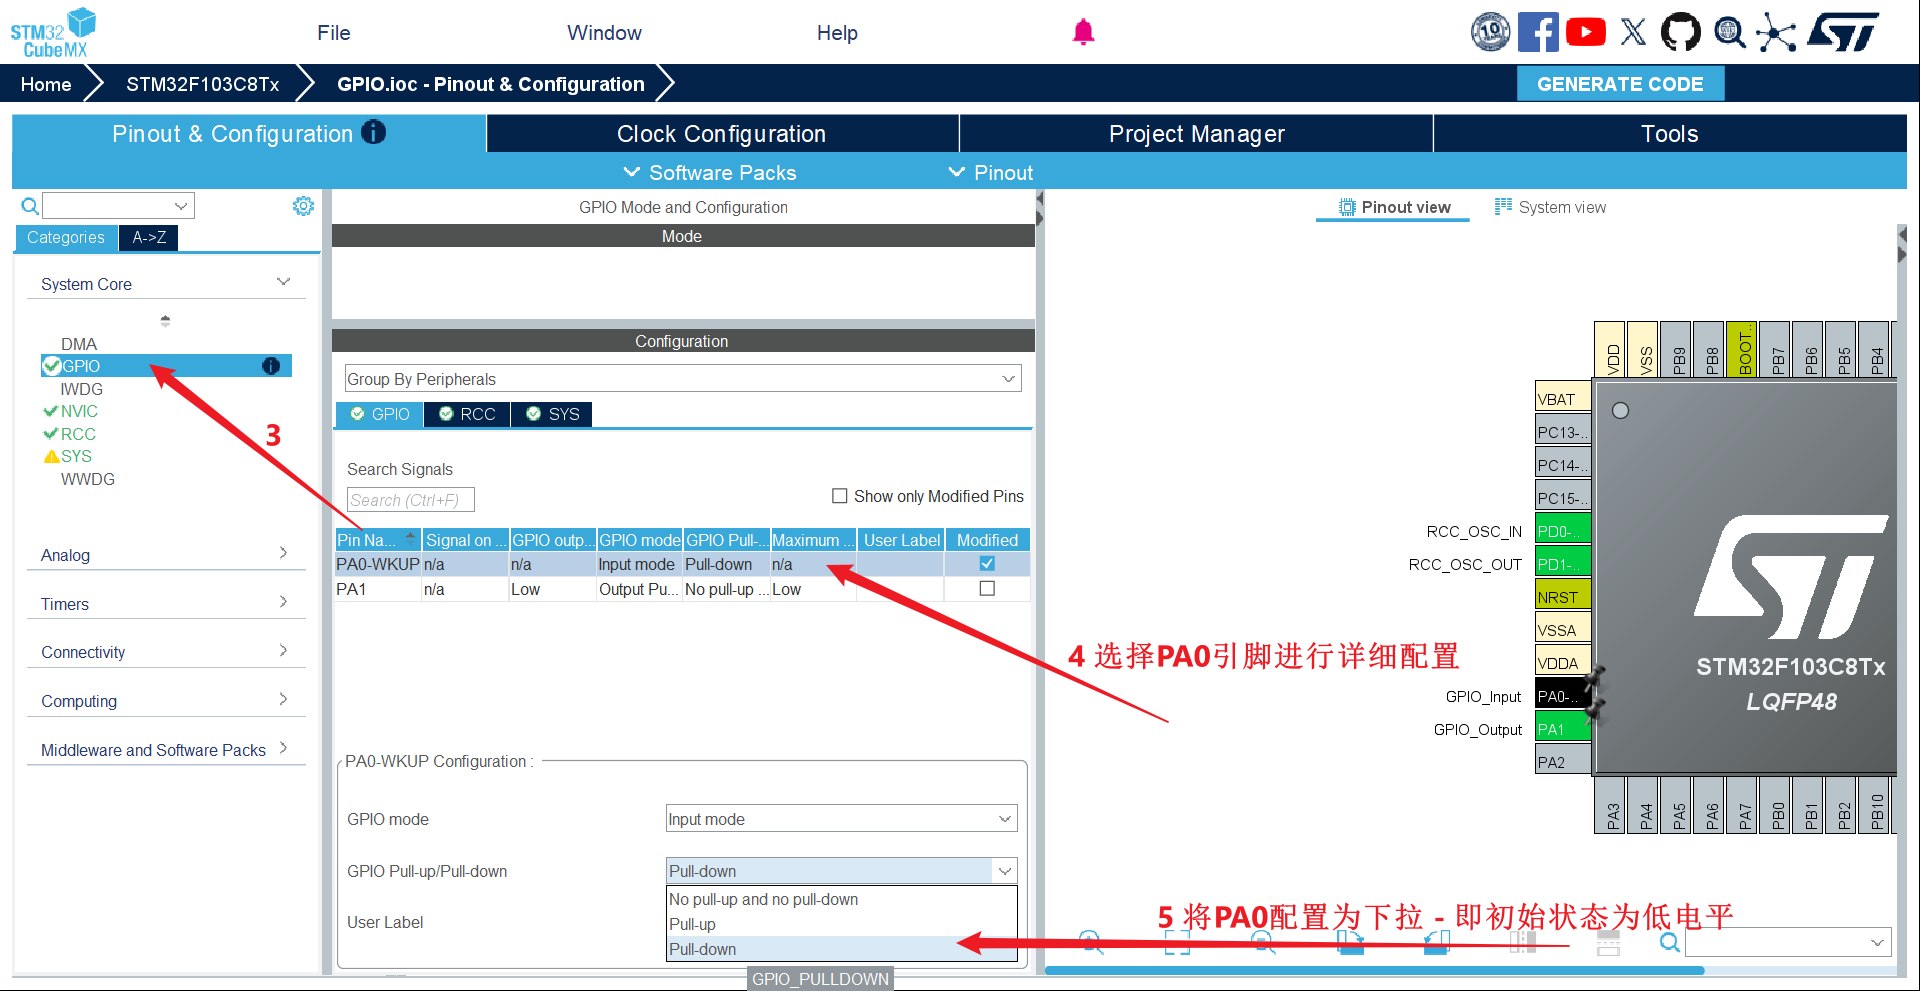Image resolution: width=1920 pixels, height=991 pixels.
Task: Rotate the chip view counterclockwise
Action: [1436, 942]
